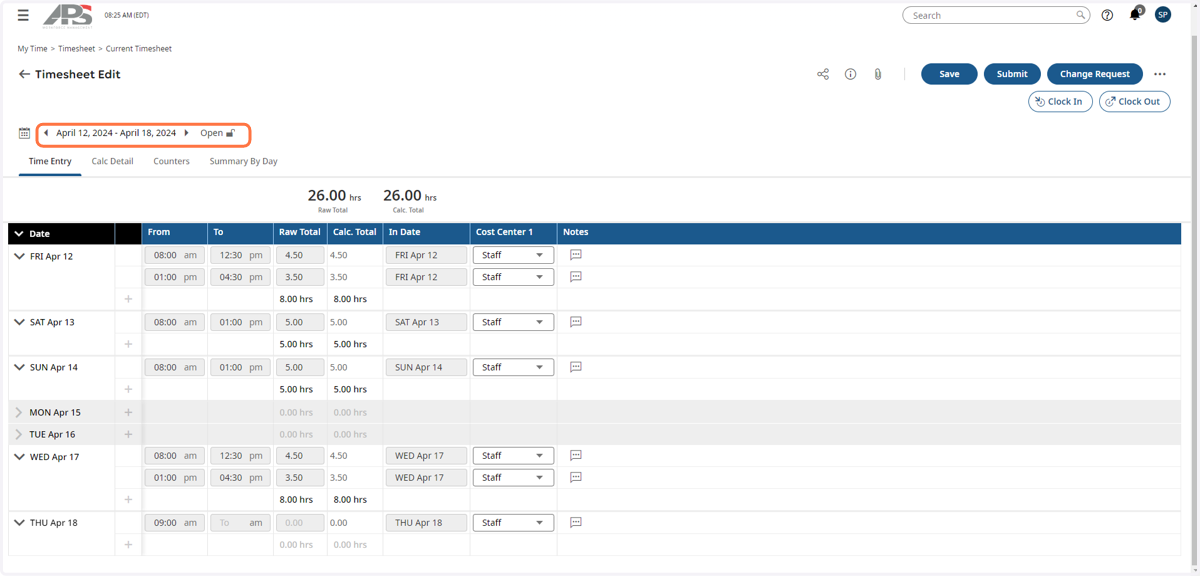Screen dimensions: 1200x576
Task: Add a note to FRI Apr 12 08:00 entry
Action: coord(576,255)
